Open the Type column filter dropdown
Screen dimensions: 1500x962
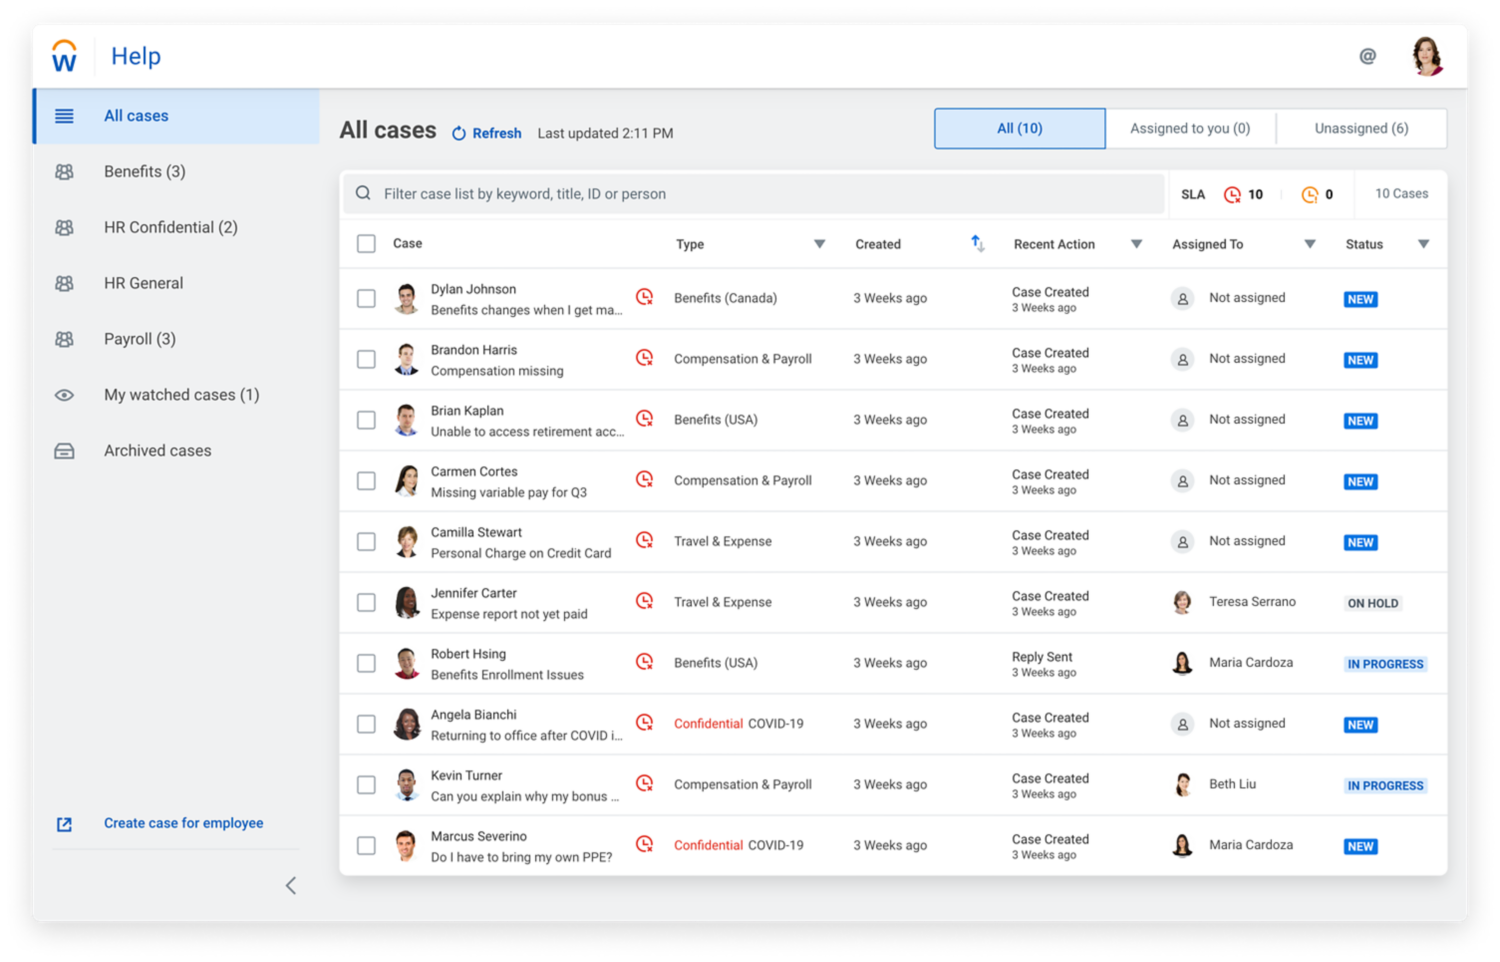[820, 243]
